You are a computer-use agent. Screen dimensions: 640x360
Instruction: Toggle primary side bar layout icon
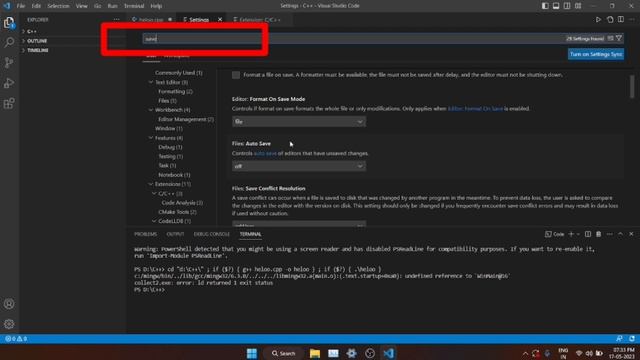545,6
